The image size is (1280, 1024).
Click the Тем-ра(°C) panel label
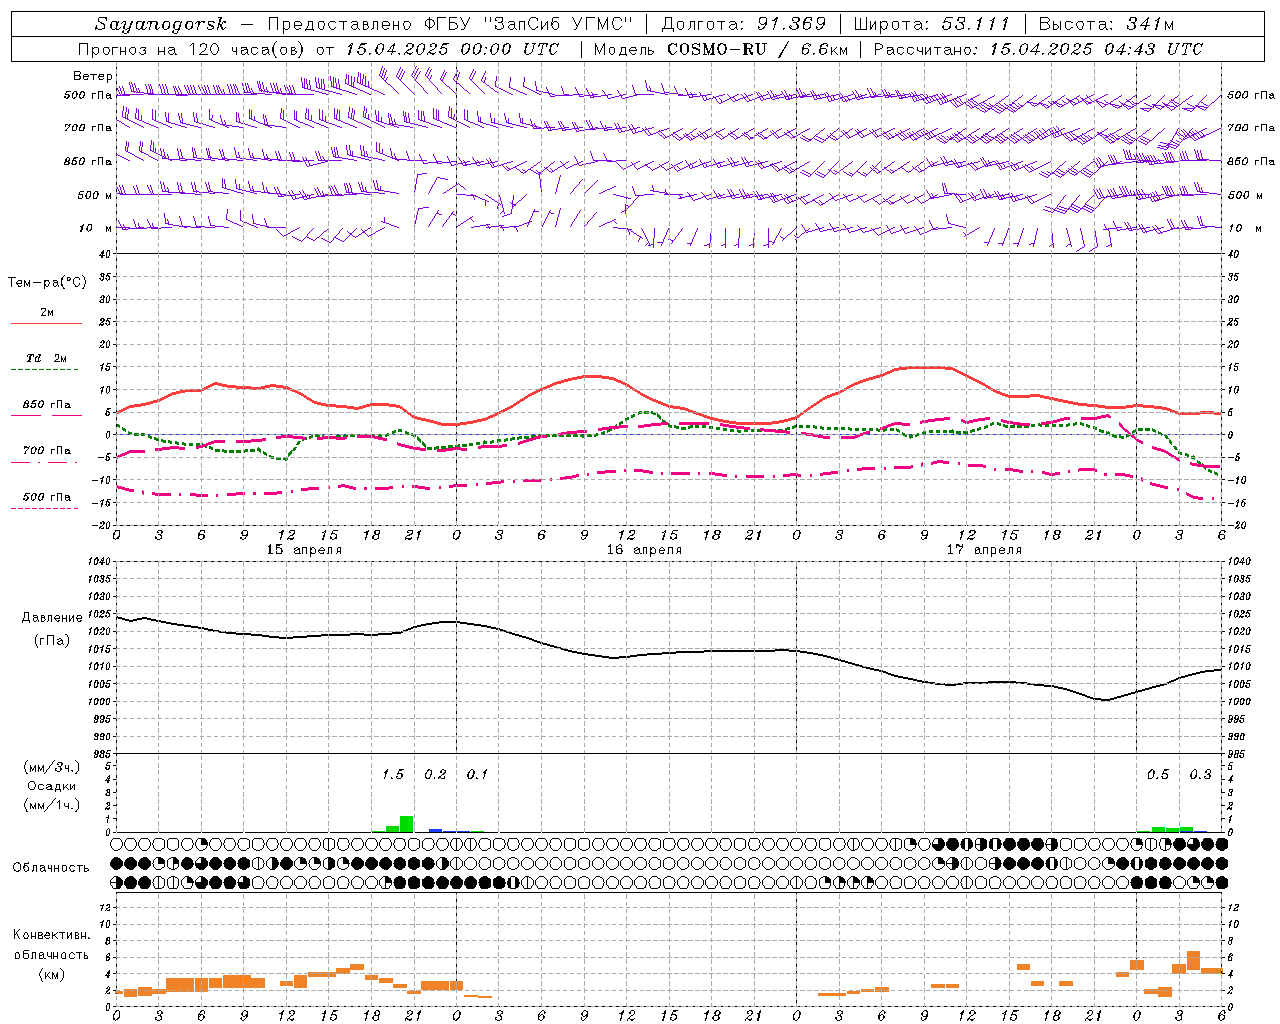47,283
